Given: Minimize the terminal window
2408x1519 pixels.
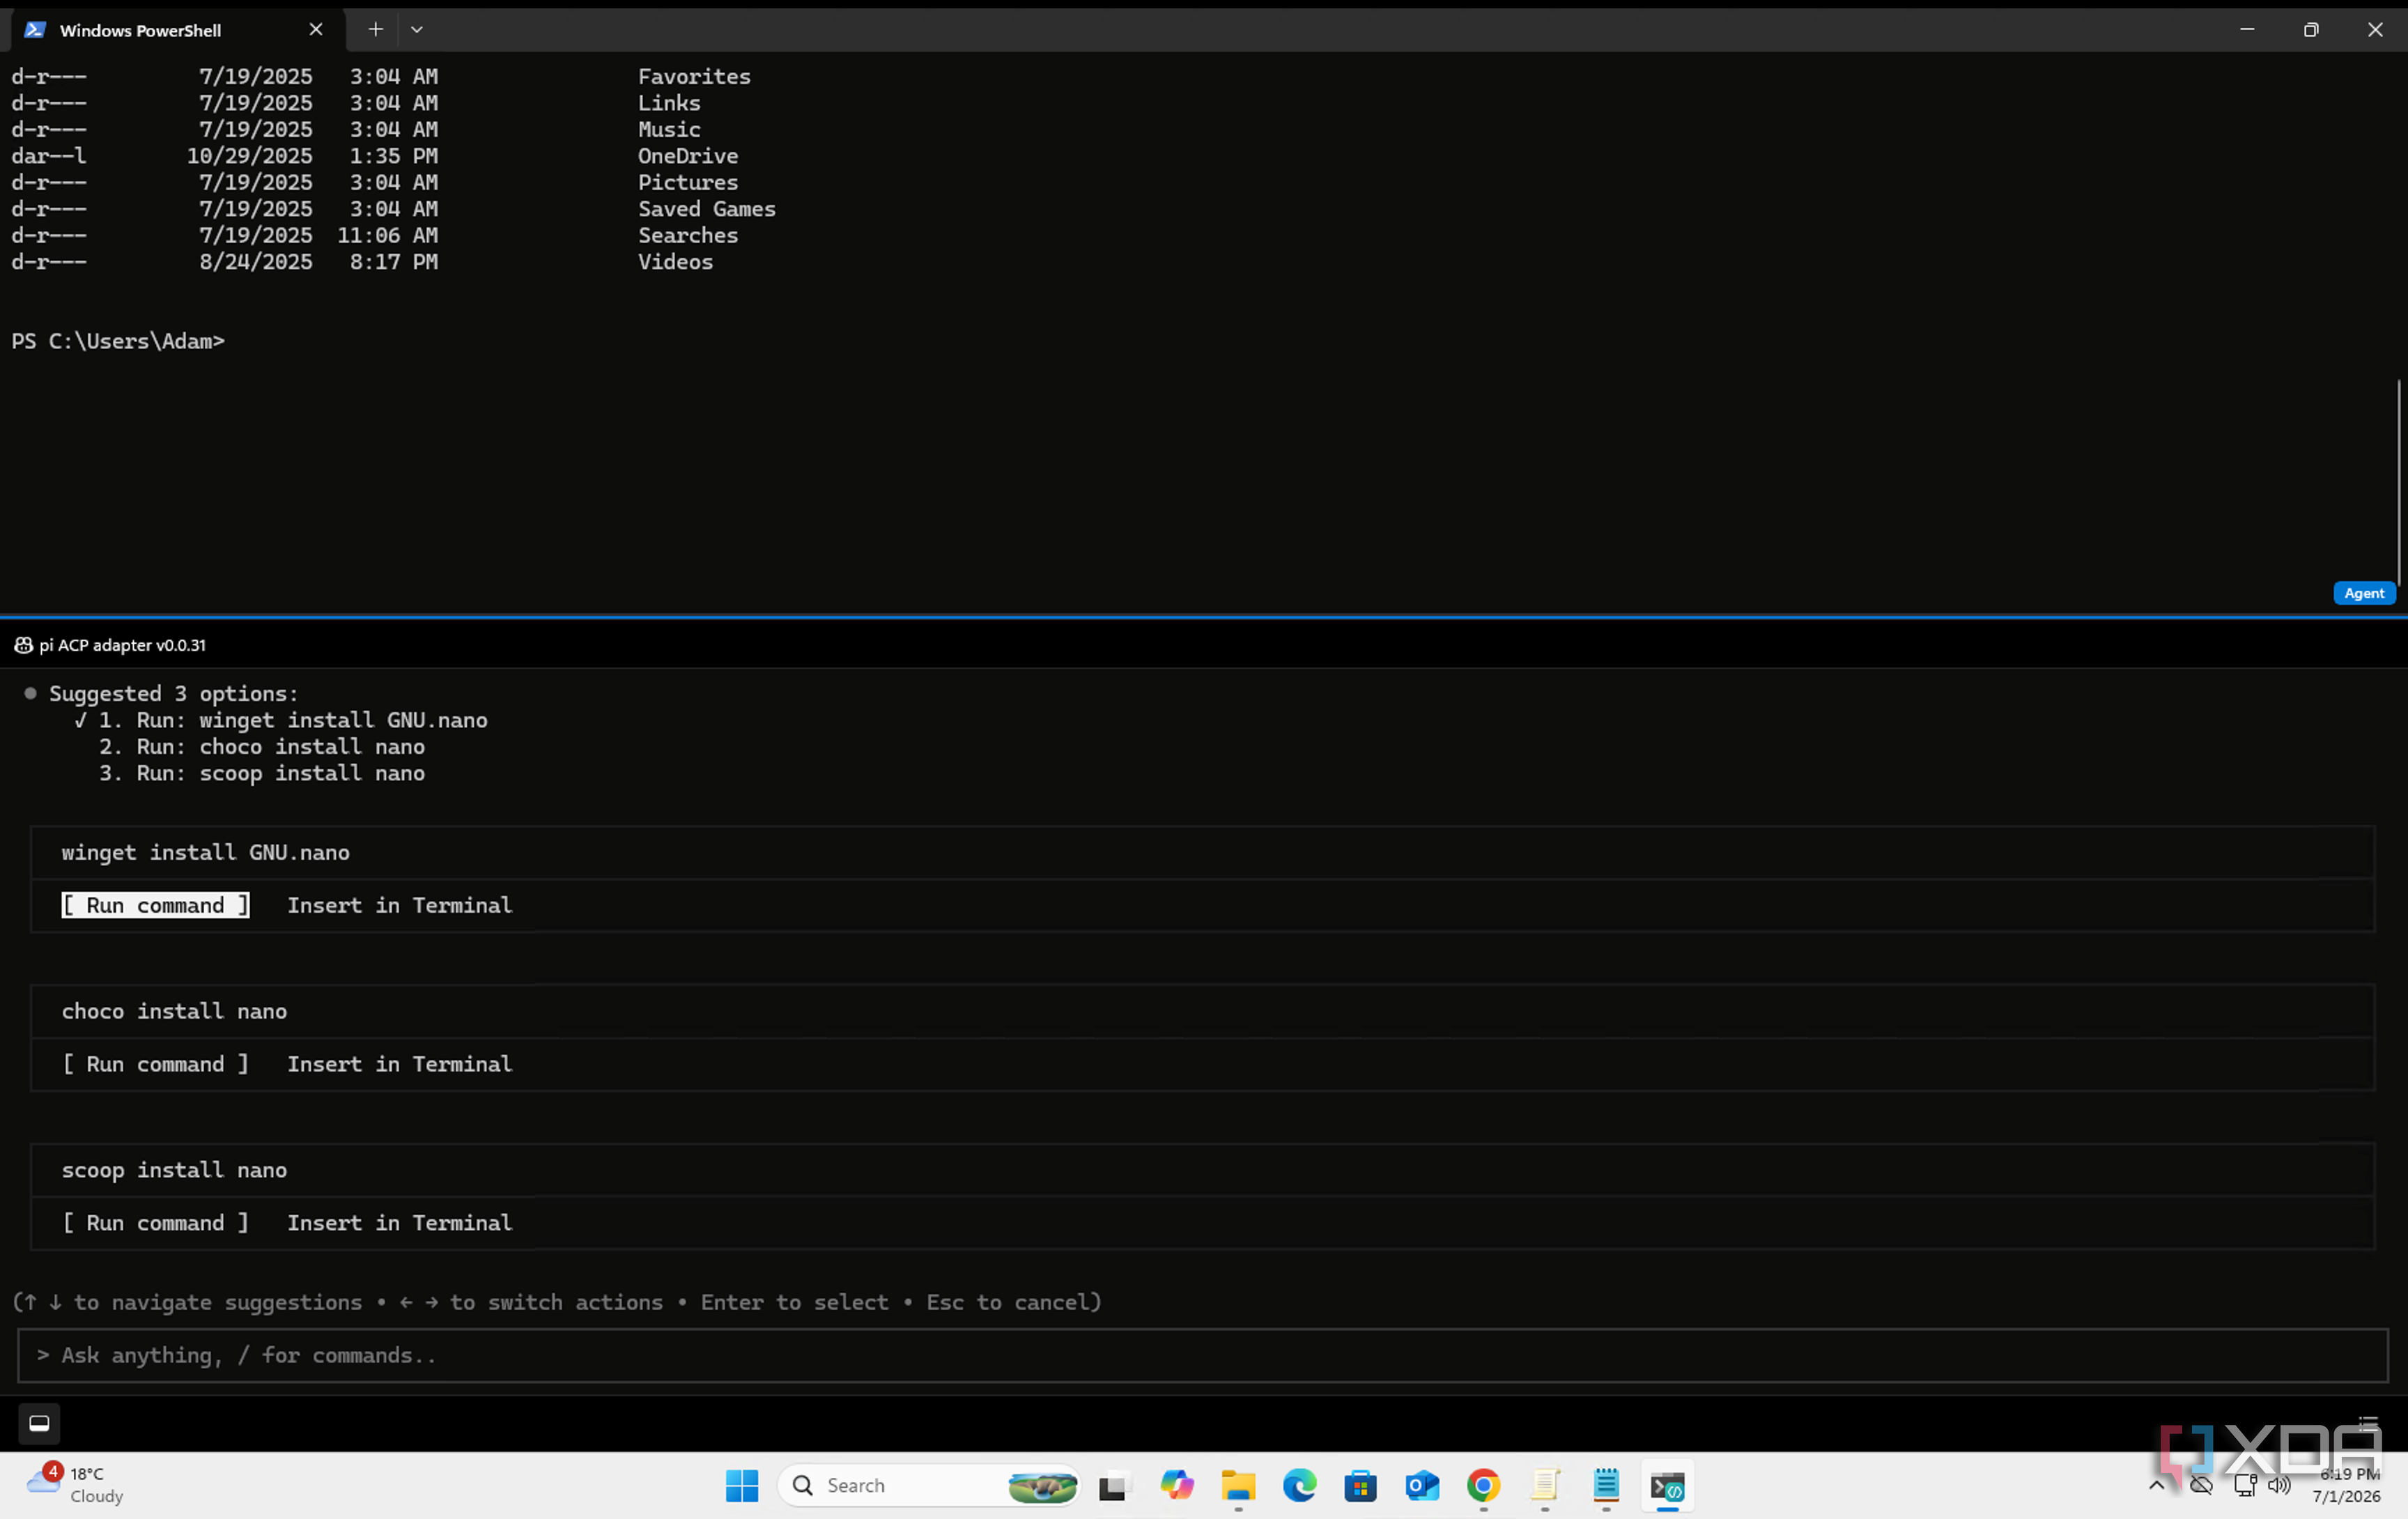Looking at the screenshot, I should (2247, 30).
